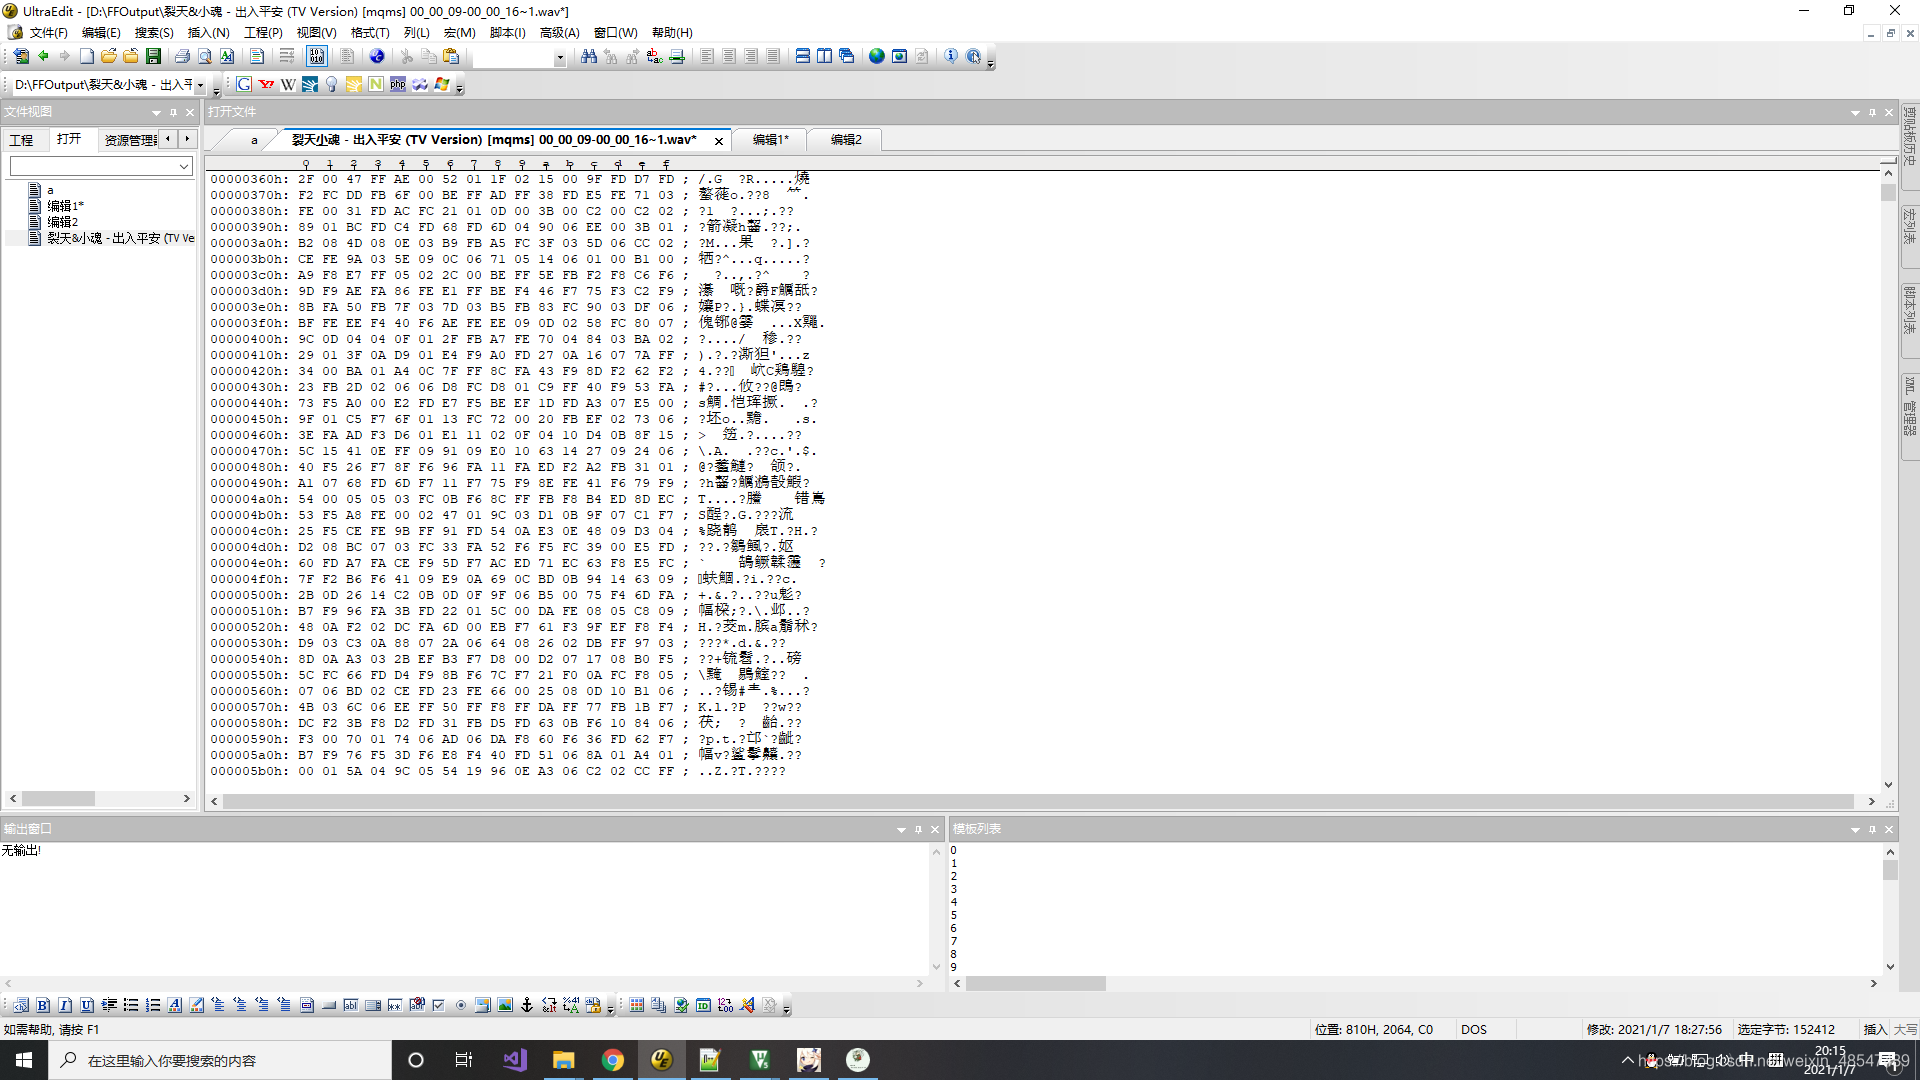The width and height of the screenshot is (1920, 1080).
Task: Open Print Preview from the toolbar
Action: [x=204, y=56]
